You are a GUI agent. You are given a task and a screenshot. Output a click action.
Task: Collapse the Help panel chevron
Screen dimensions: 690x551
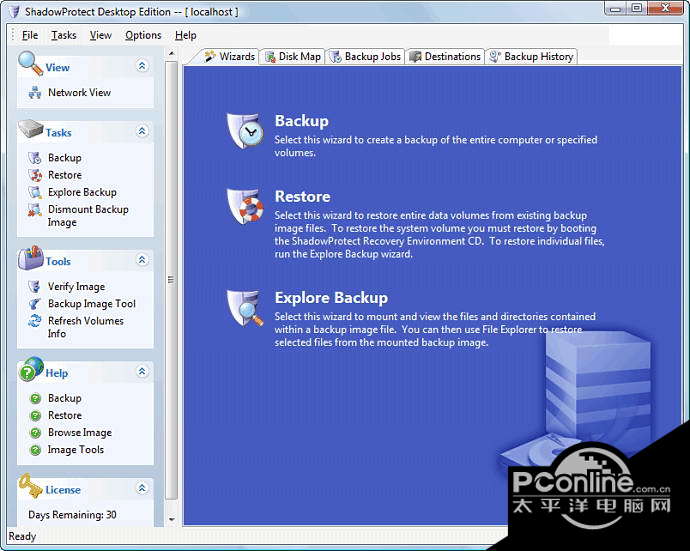tap(142, 371)
